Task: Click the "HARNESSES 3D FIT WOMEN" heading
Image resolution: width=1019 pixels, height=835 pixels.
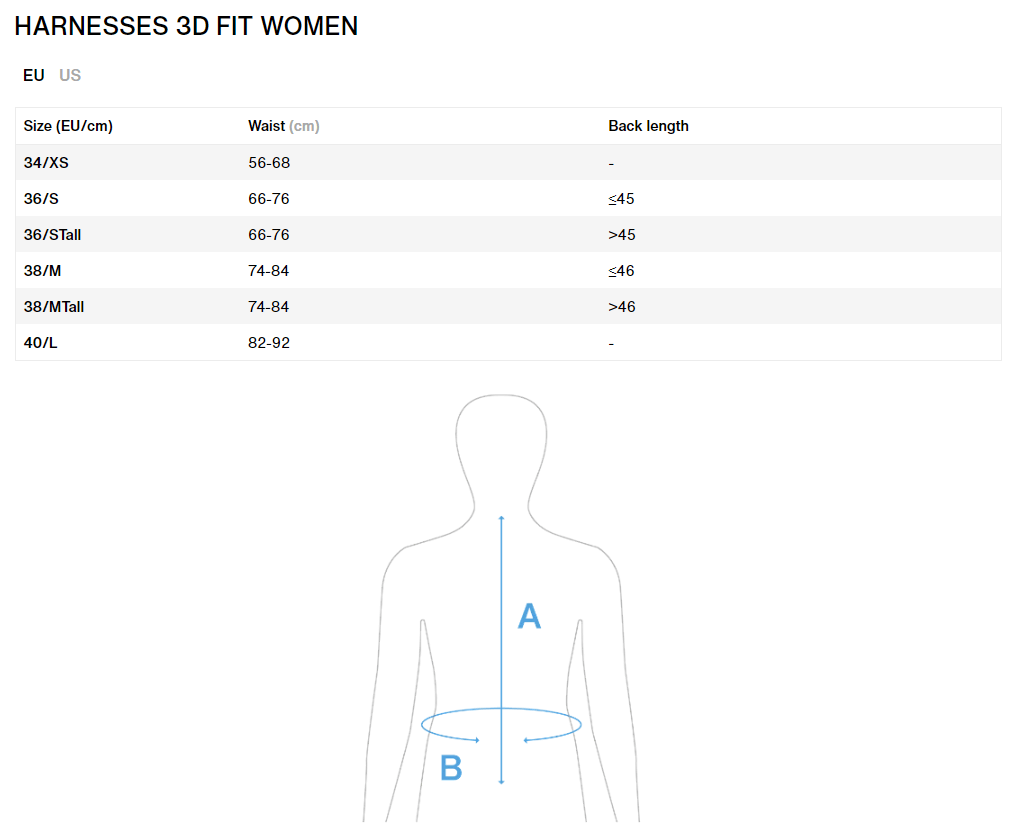Action: point(186,26)
